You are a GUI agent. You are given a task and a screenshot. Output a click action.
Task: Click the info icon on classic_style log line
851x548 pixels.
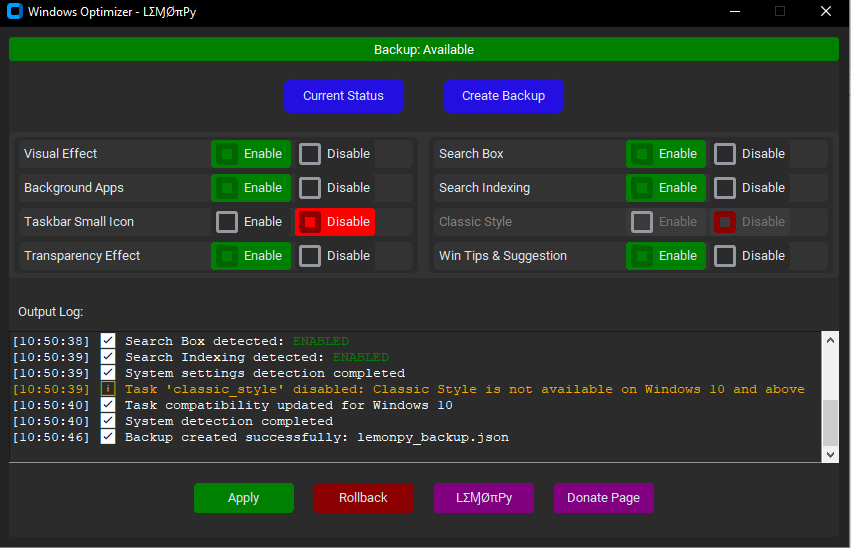point(108,389)
